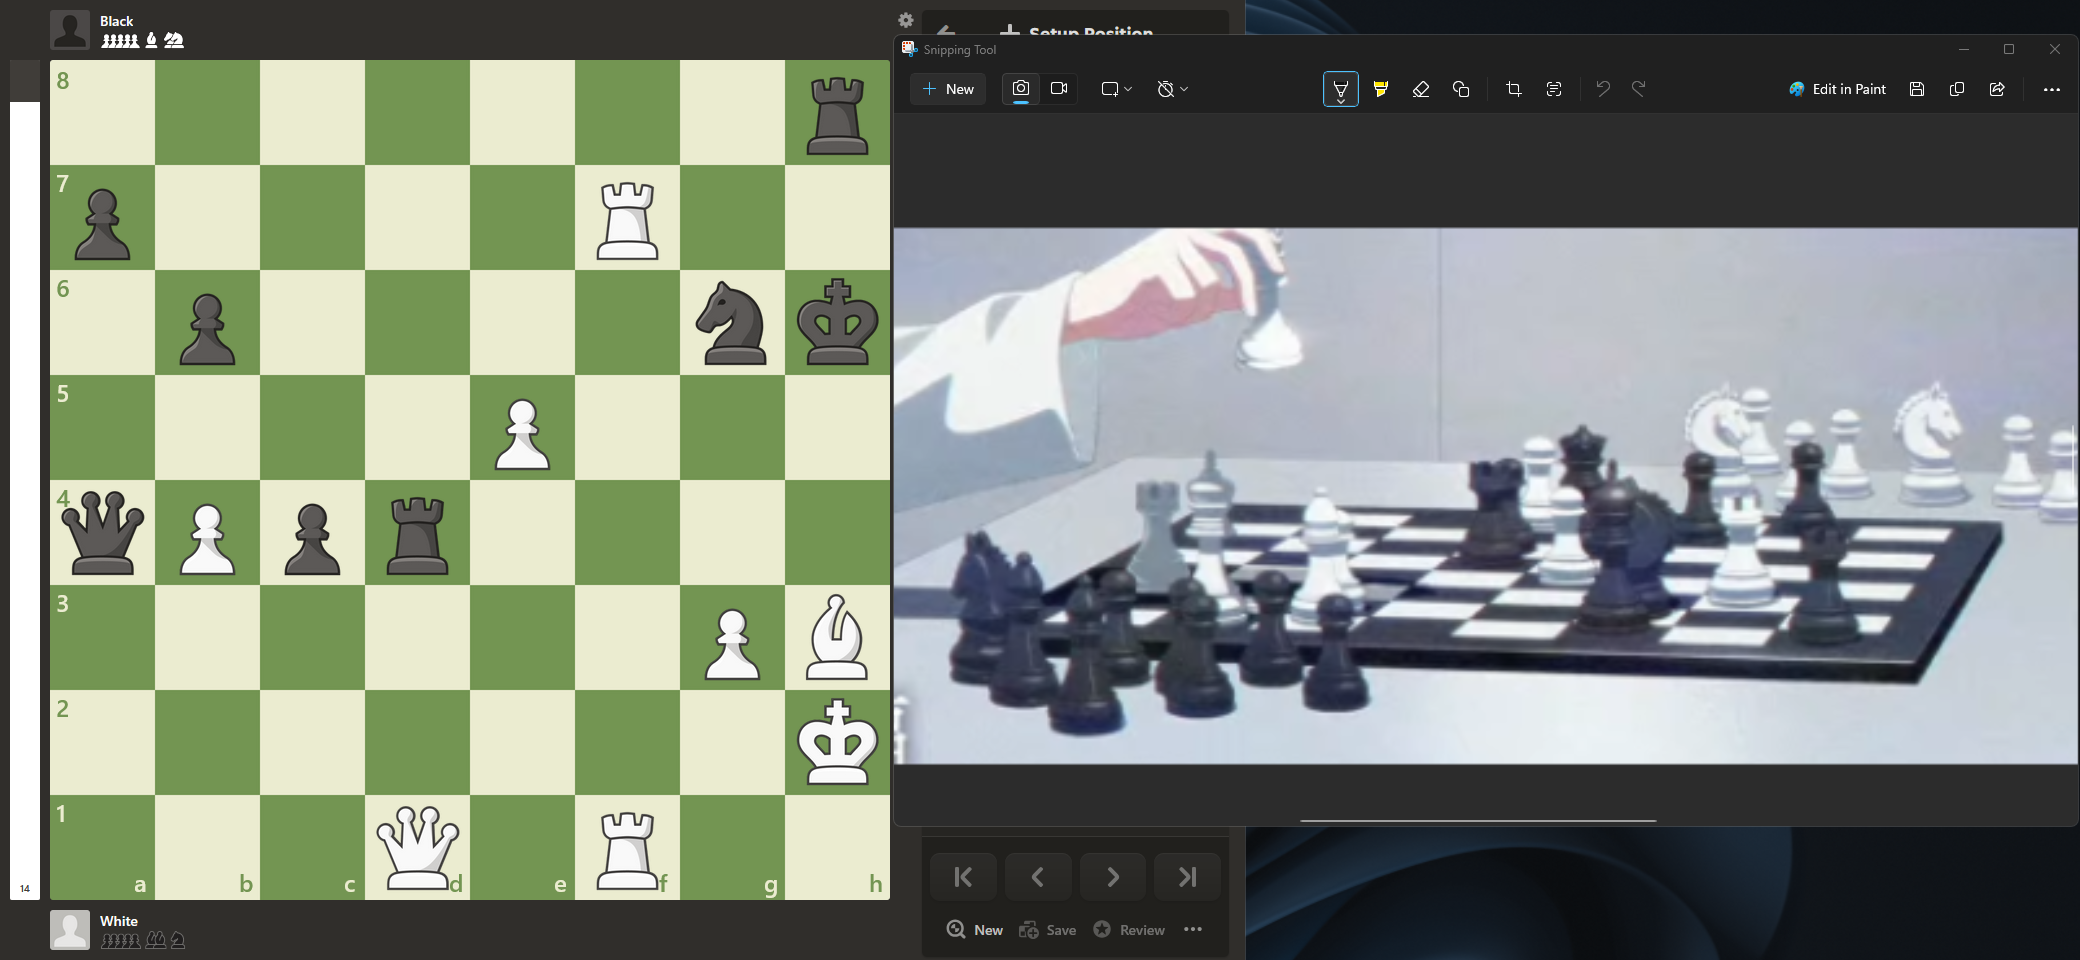
Task: Click the captured chessboard image in Snipping Tool
Action: pos(1486,496)
